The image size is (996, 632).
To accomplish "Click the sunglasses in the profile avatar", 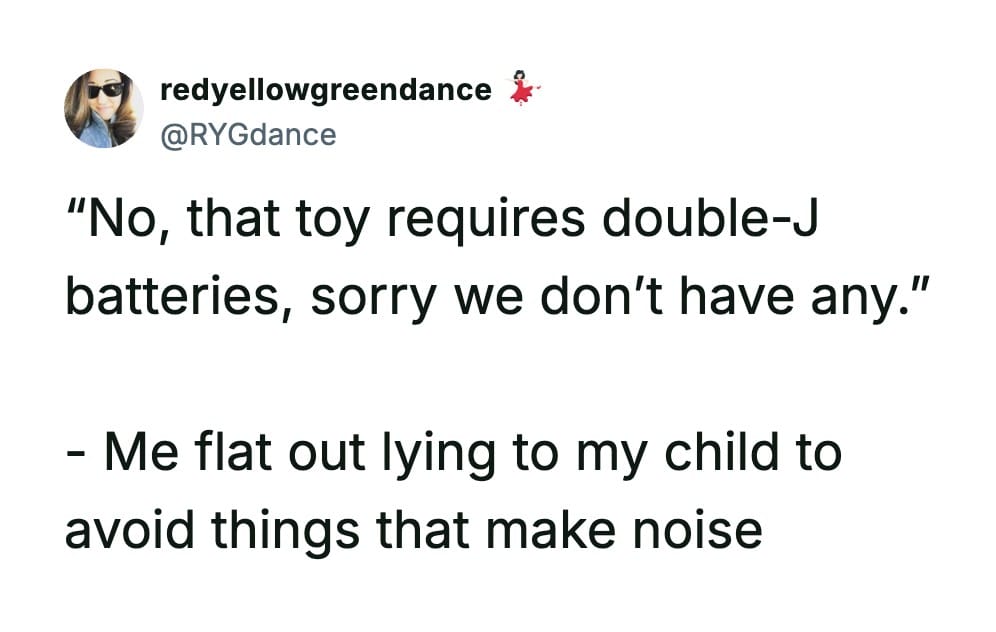I will 105,91.
